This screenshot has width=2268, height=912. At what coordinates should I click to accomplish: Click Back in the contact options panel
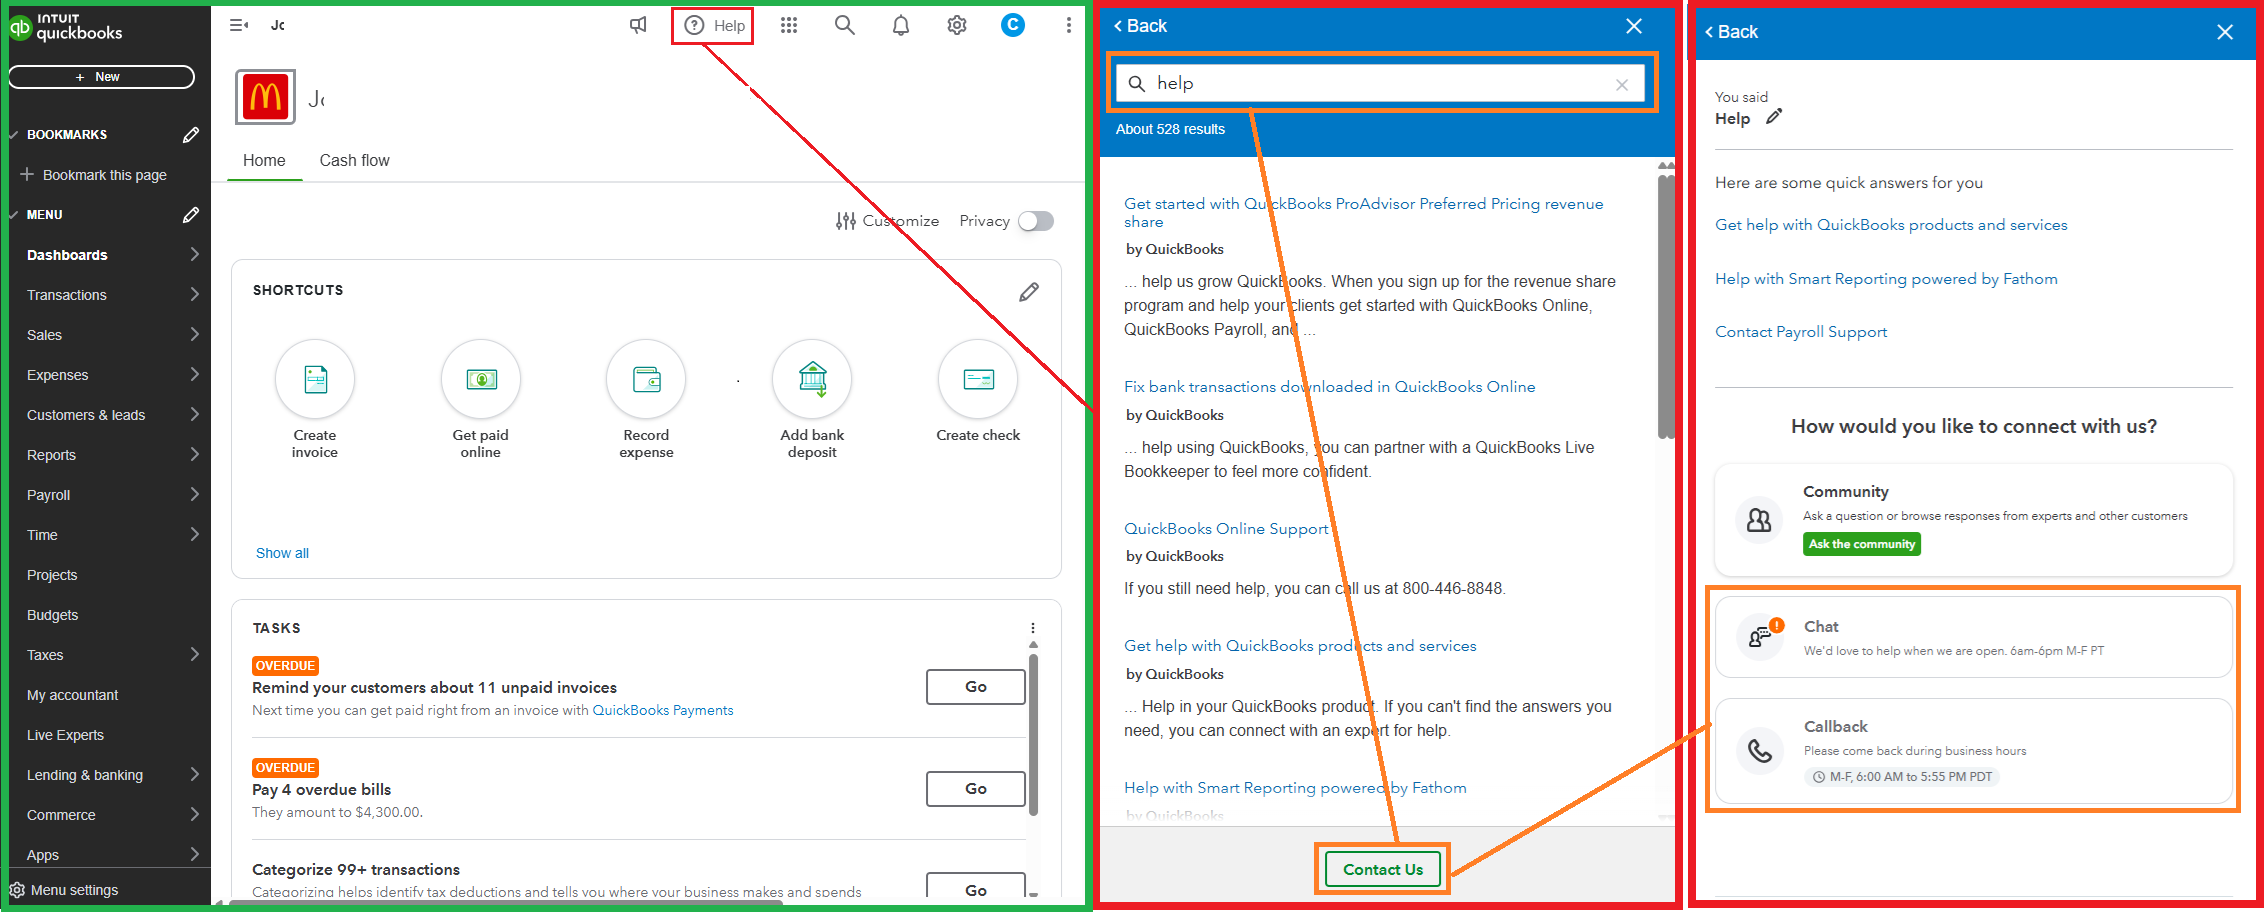coord(1731,32)
